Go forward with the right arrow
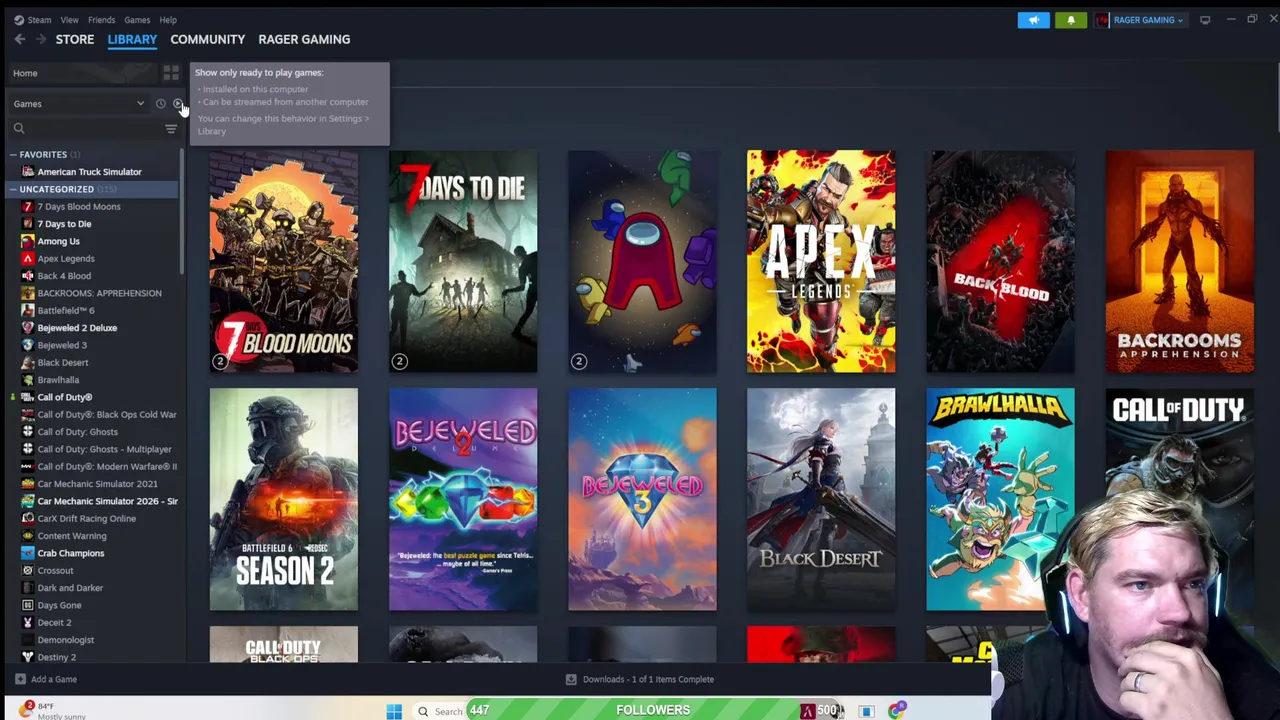The image size is (1280, 720). click(x=41, y=39)
